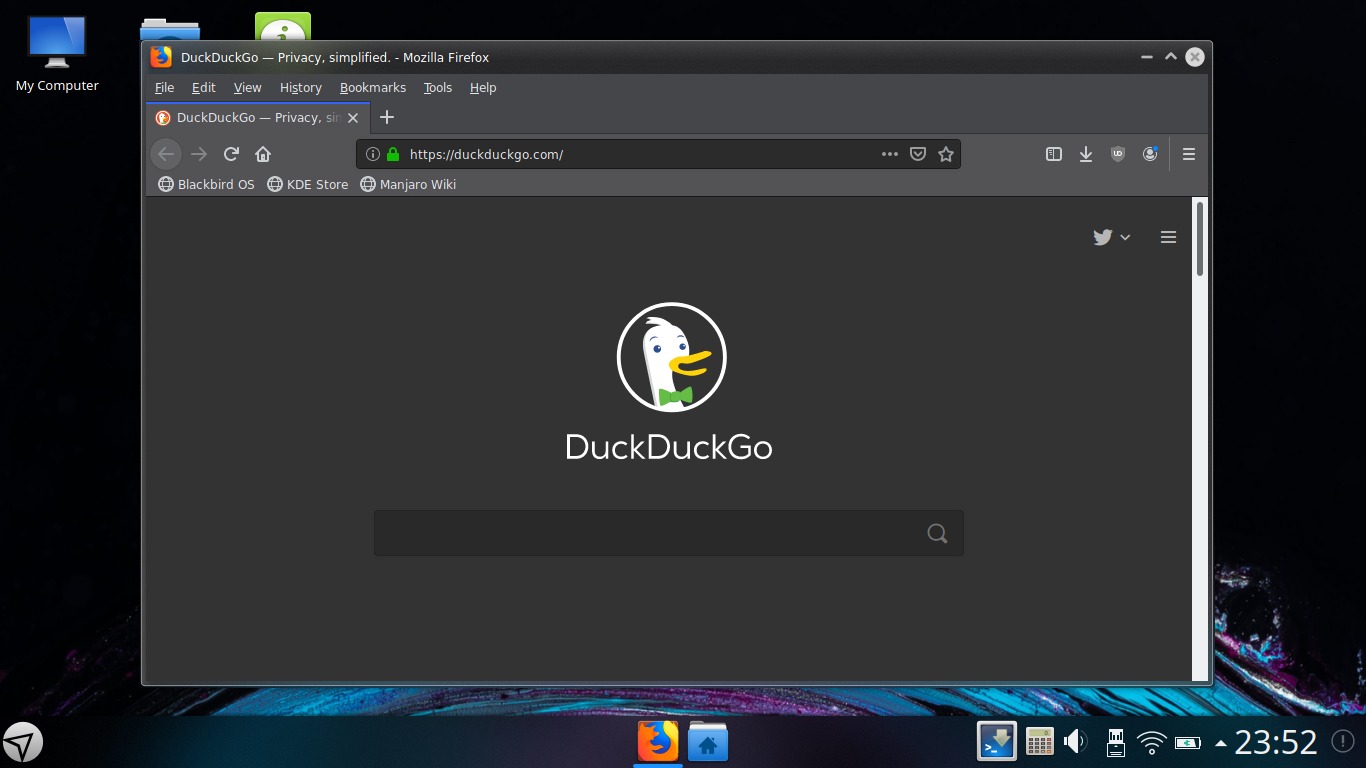Viewport: 1366px width, 768px height.
Task: Open terminal download tray icon
Action: coord(997,742)
